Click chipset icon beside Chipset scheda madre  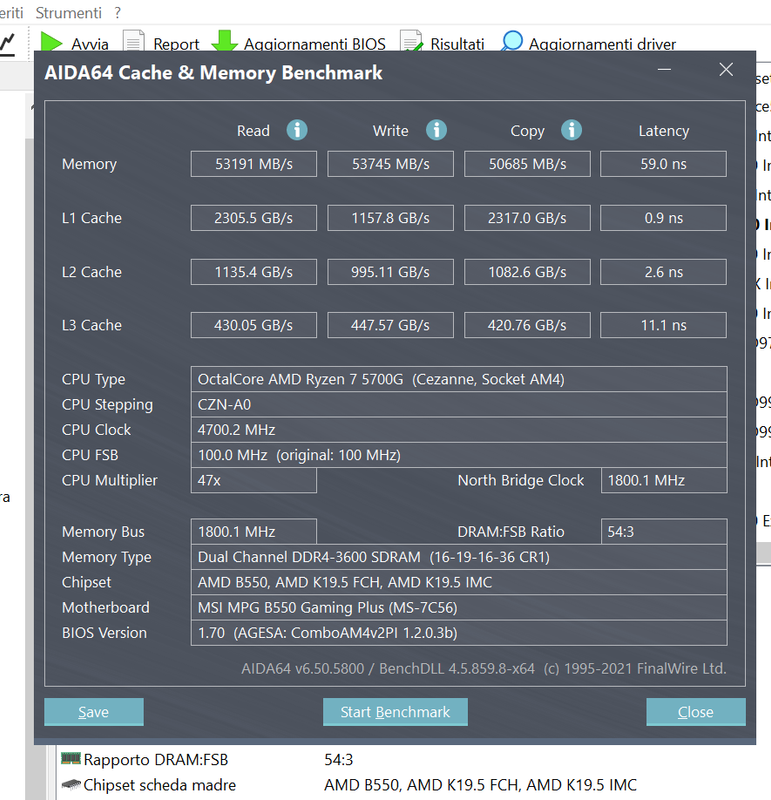pos(71,784)
